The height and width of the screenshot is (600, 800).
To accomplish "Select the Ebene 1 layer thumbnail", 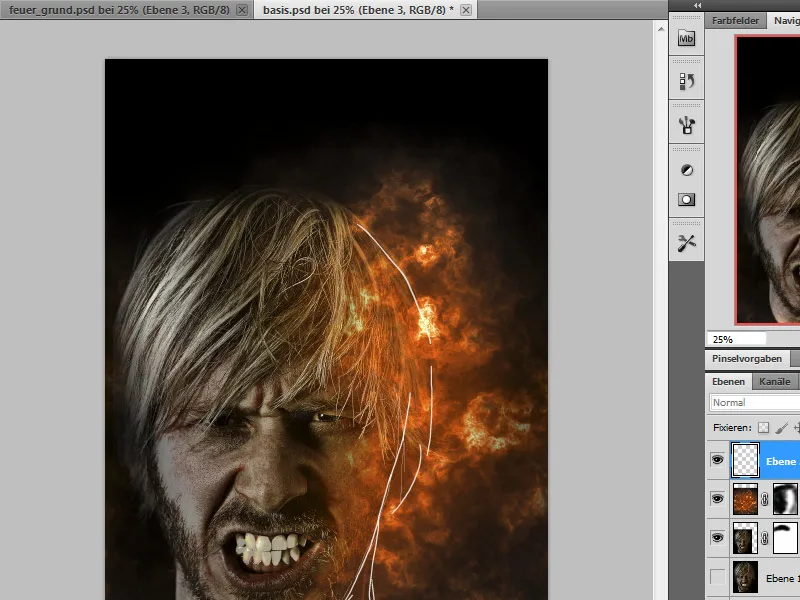I will pyautogui.click(x=745, y=577).
